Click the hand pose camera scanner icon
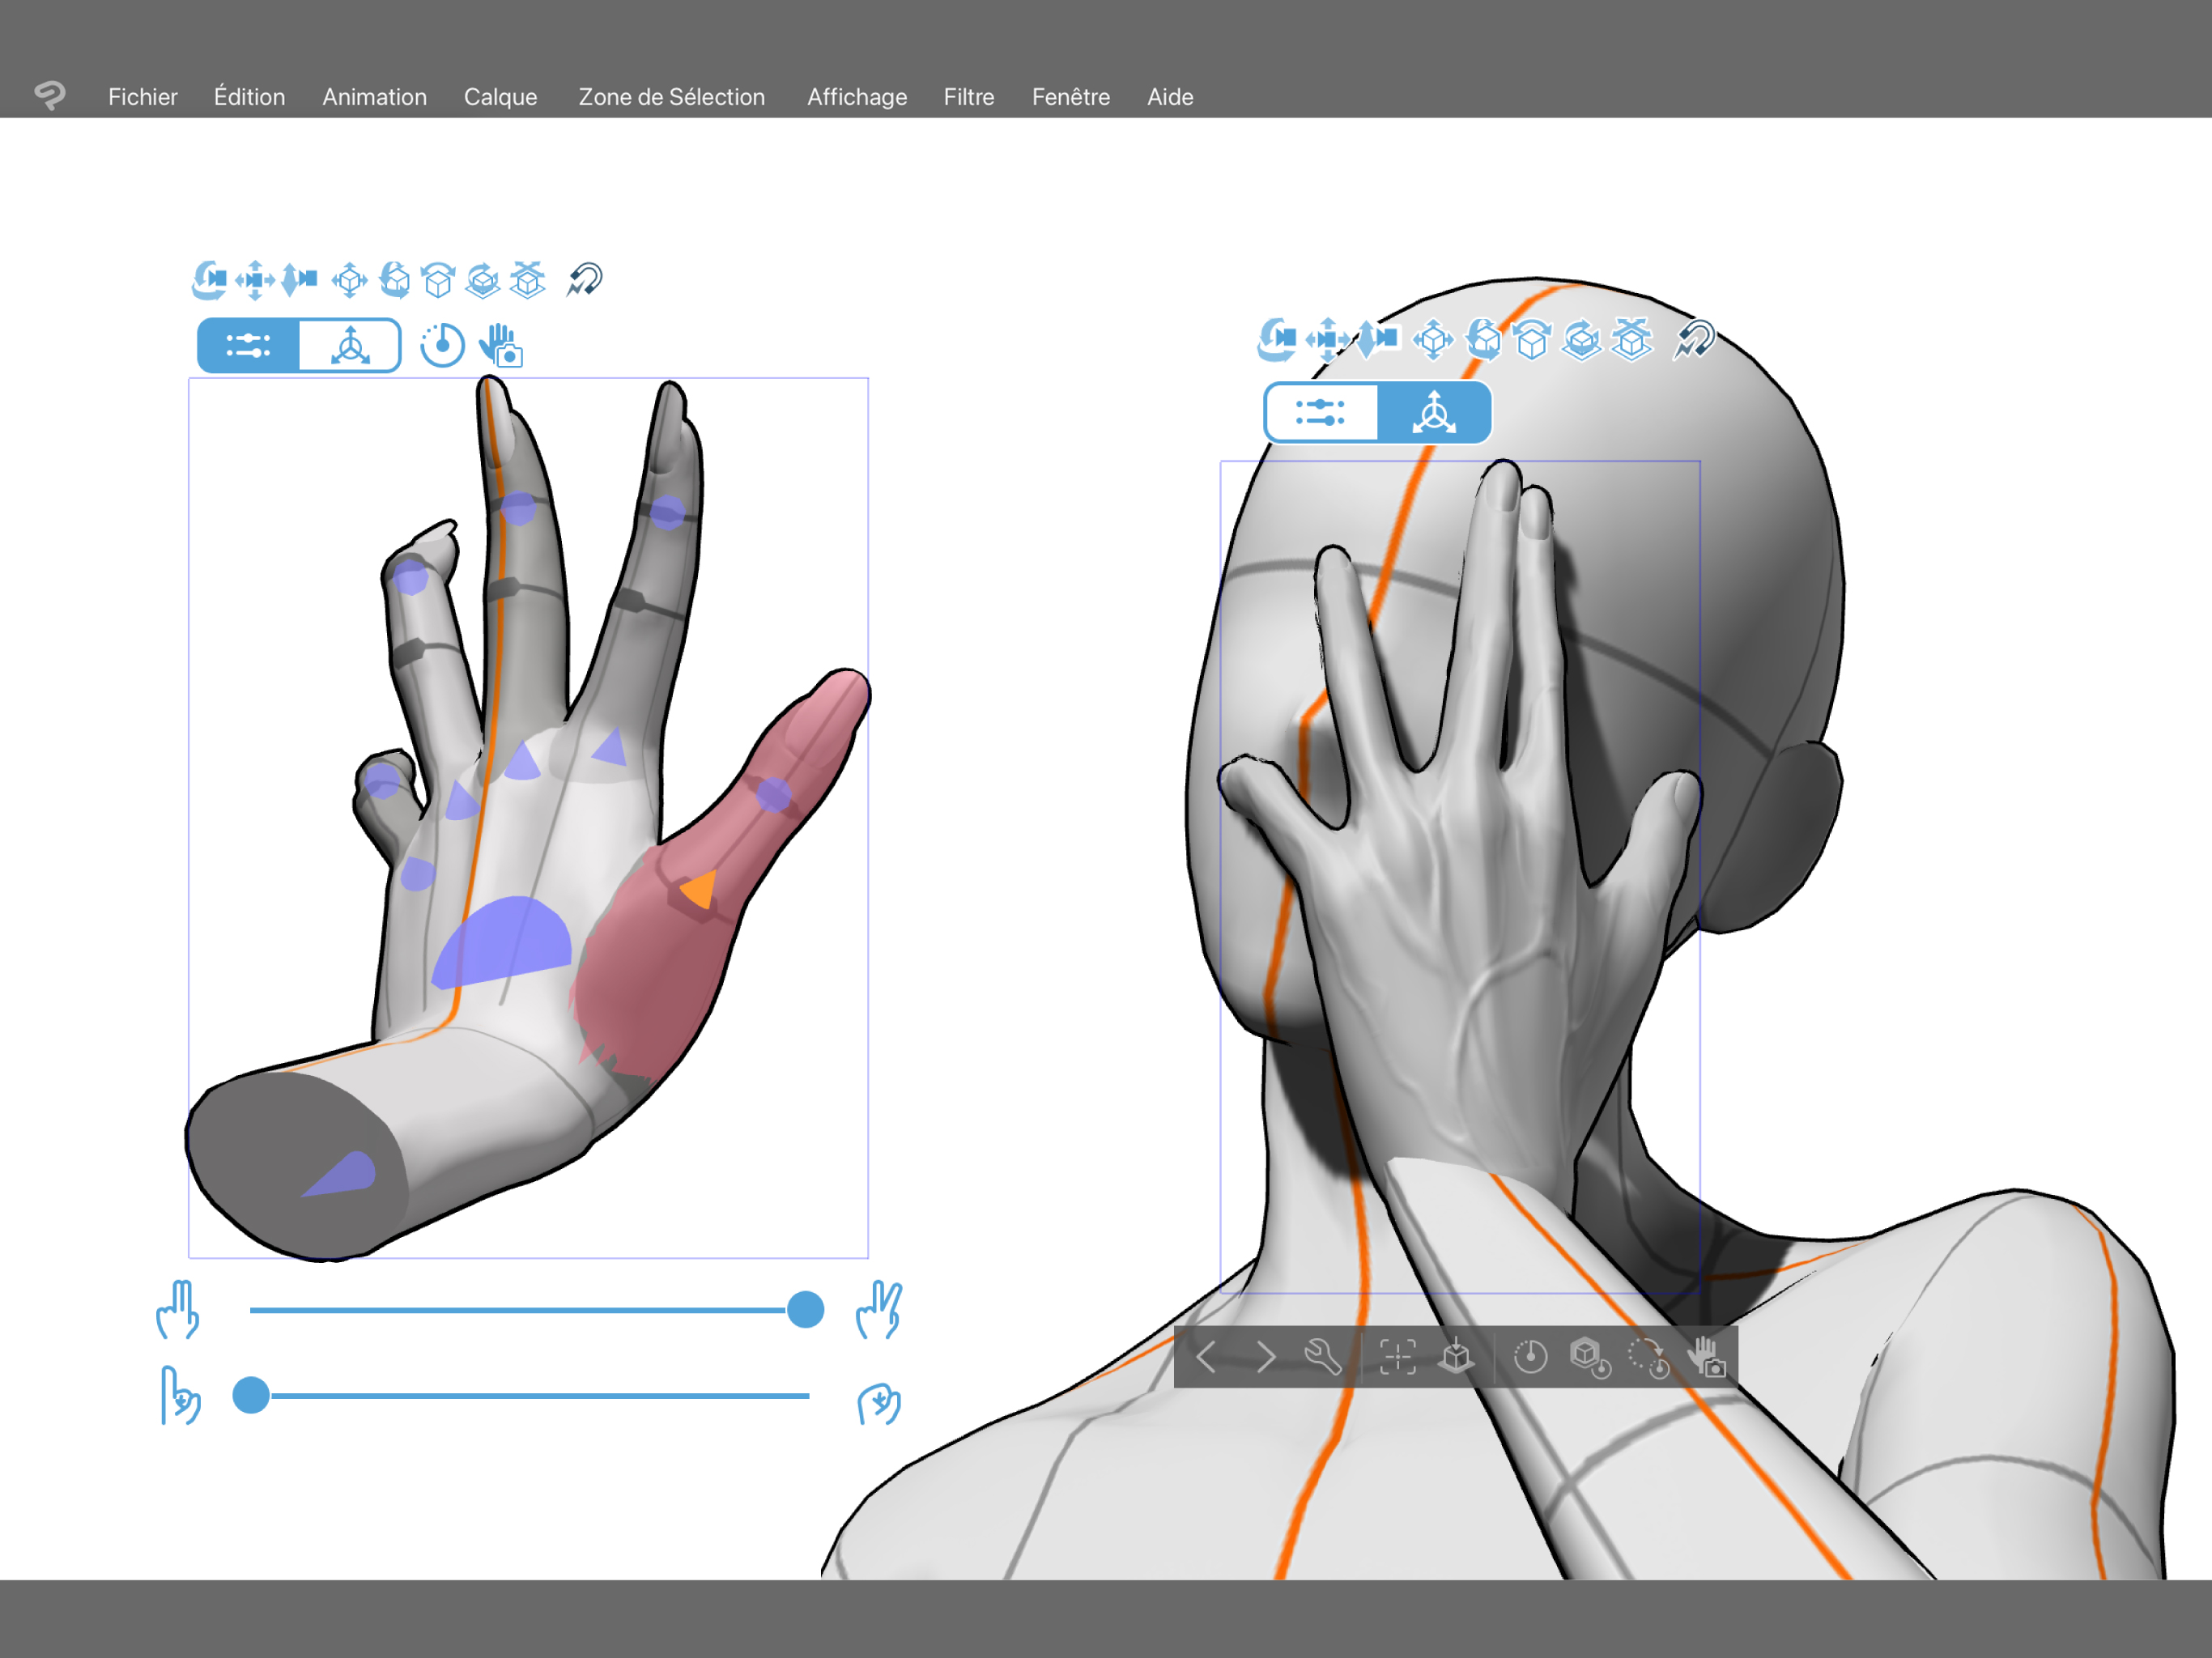The height and width of the screenshot is (1658, 2212). [500, 346]
